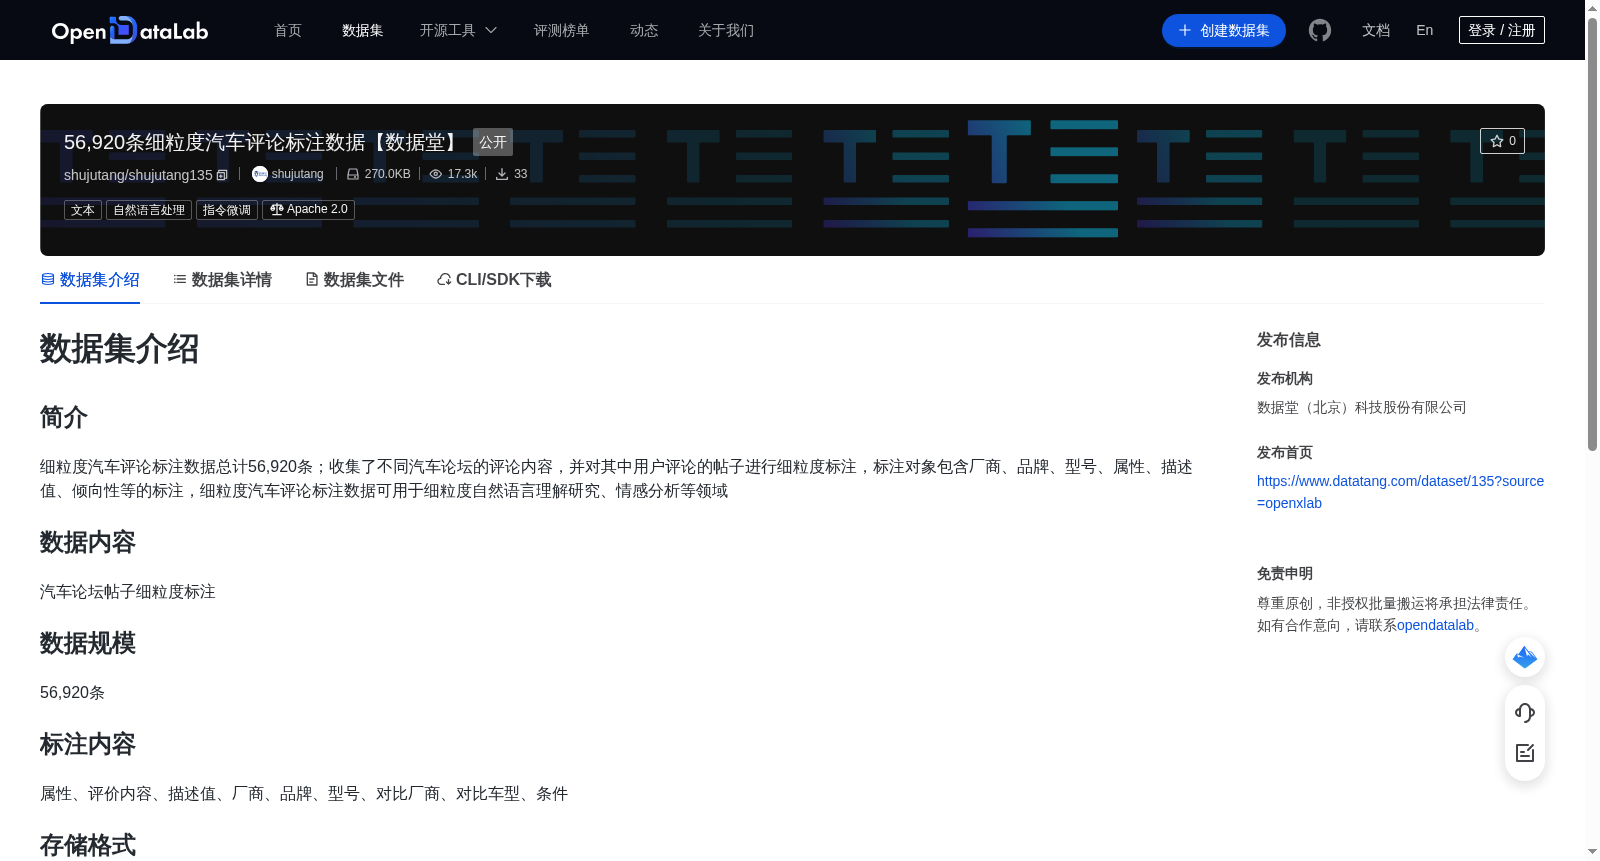1600x861 pixels.
Task: Click the OpenDataLab logo
Action: tap(130, 30)
